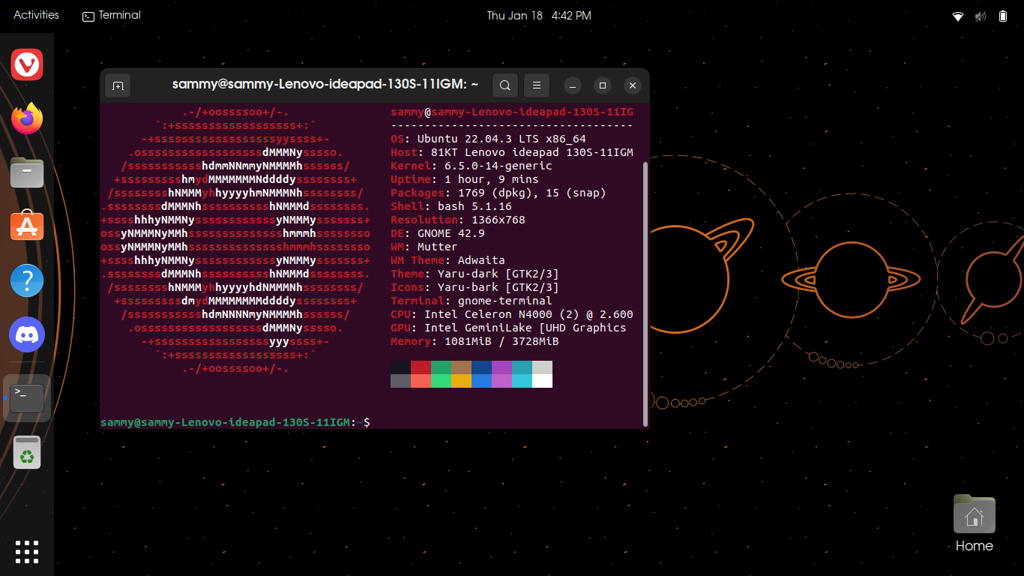1024x576 pixels.
Task: Open a new terminal tab
Action: pyautogui.click(x=118, y=86)
